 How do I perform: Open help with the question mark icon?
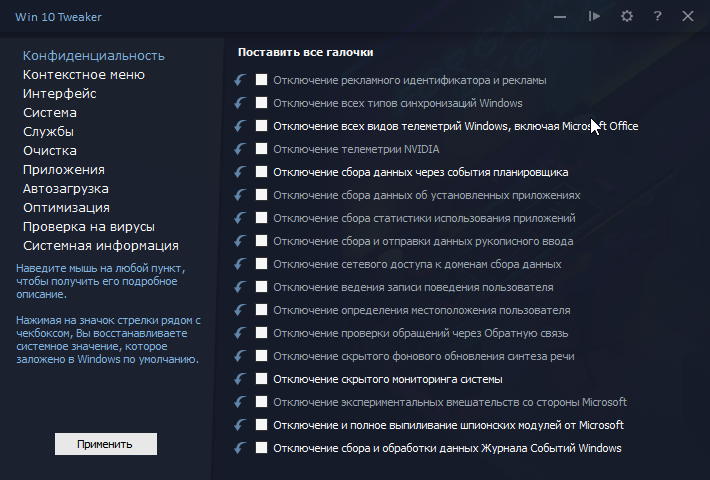657,17
